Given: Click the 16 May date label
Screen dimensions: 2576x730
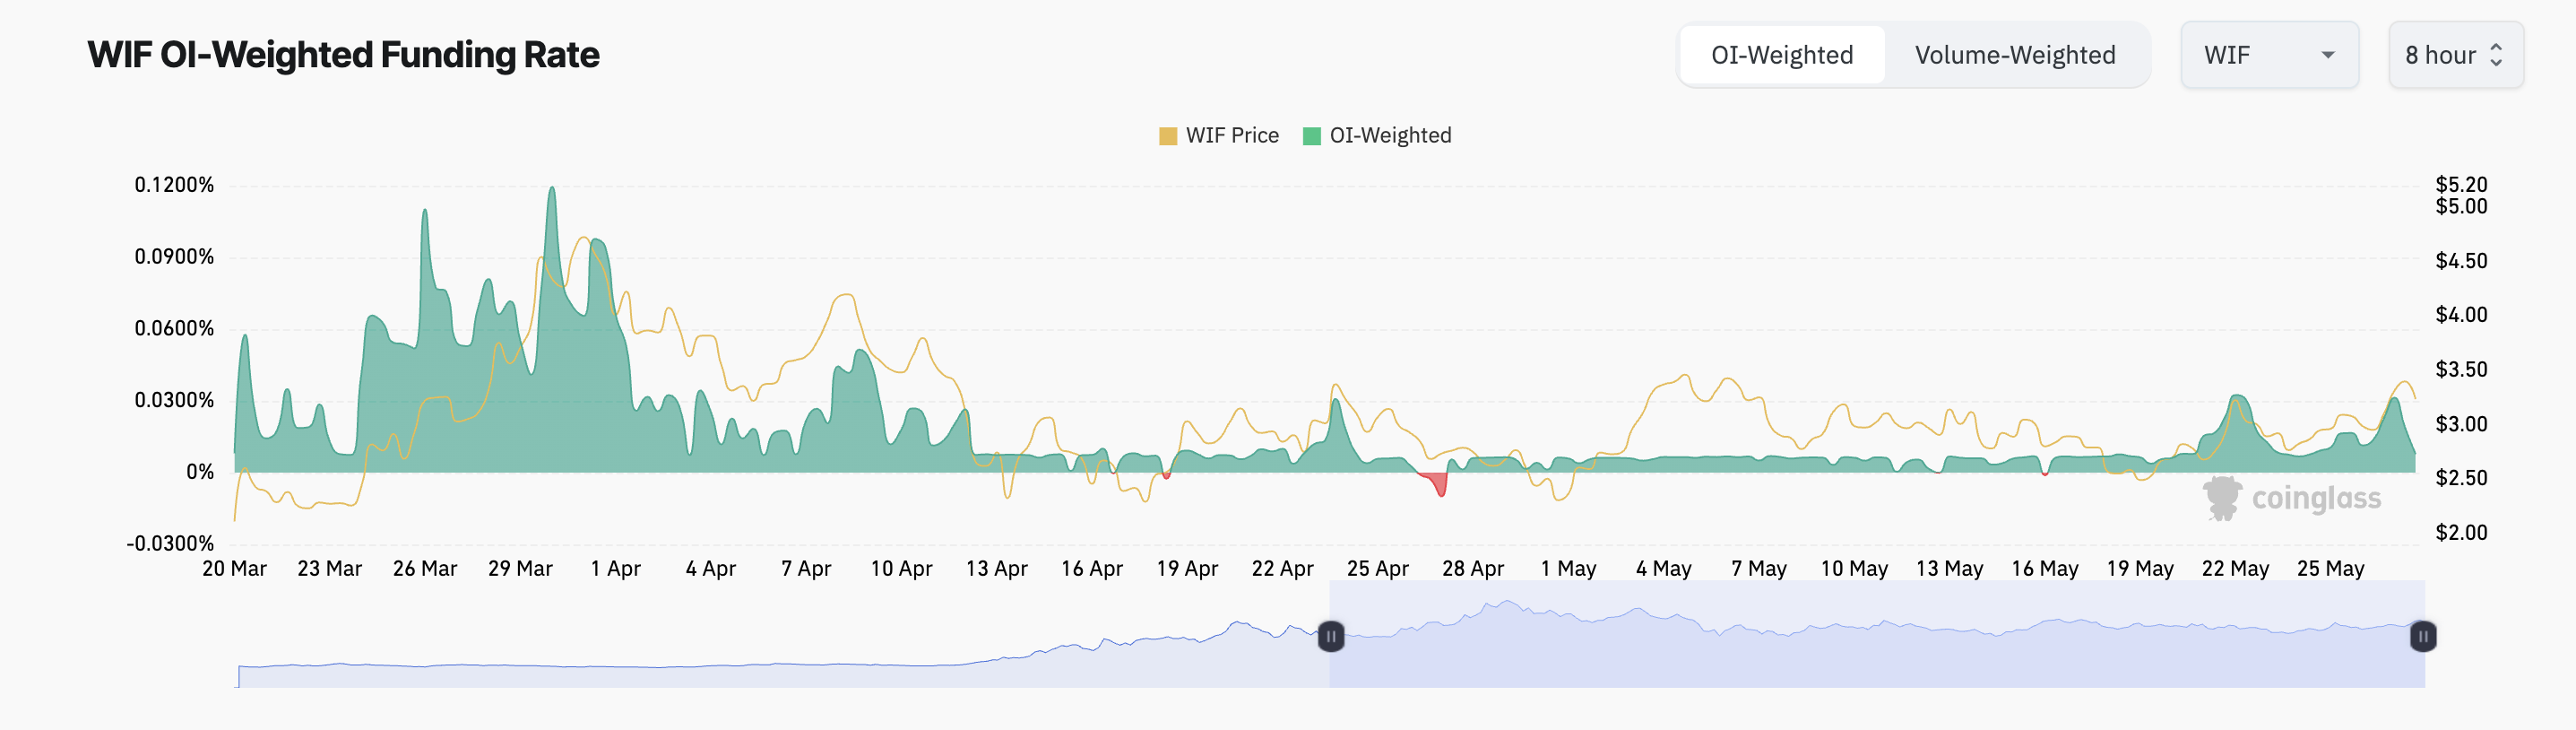Looking at the screenshot, I should pos(2045,569).
